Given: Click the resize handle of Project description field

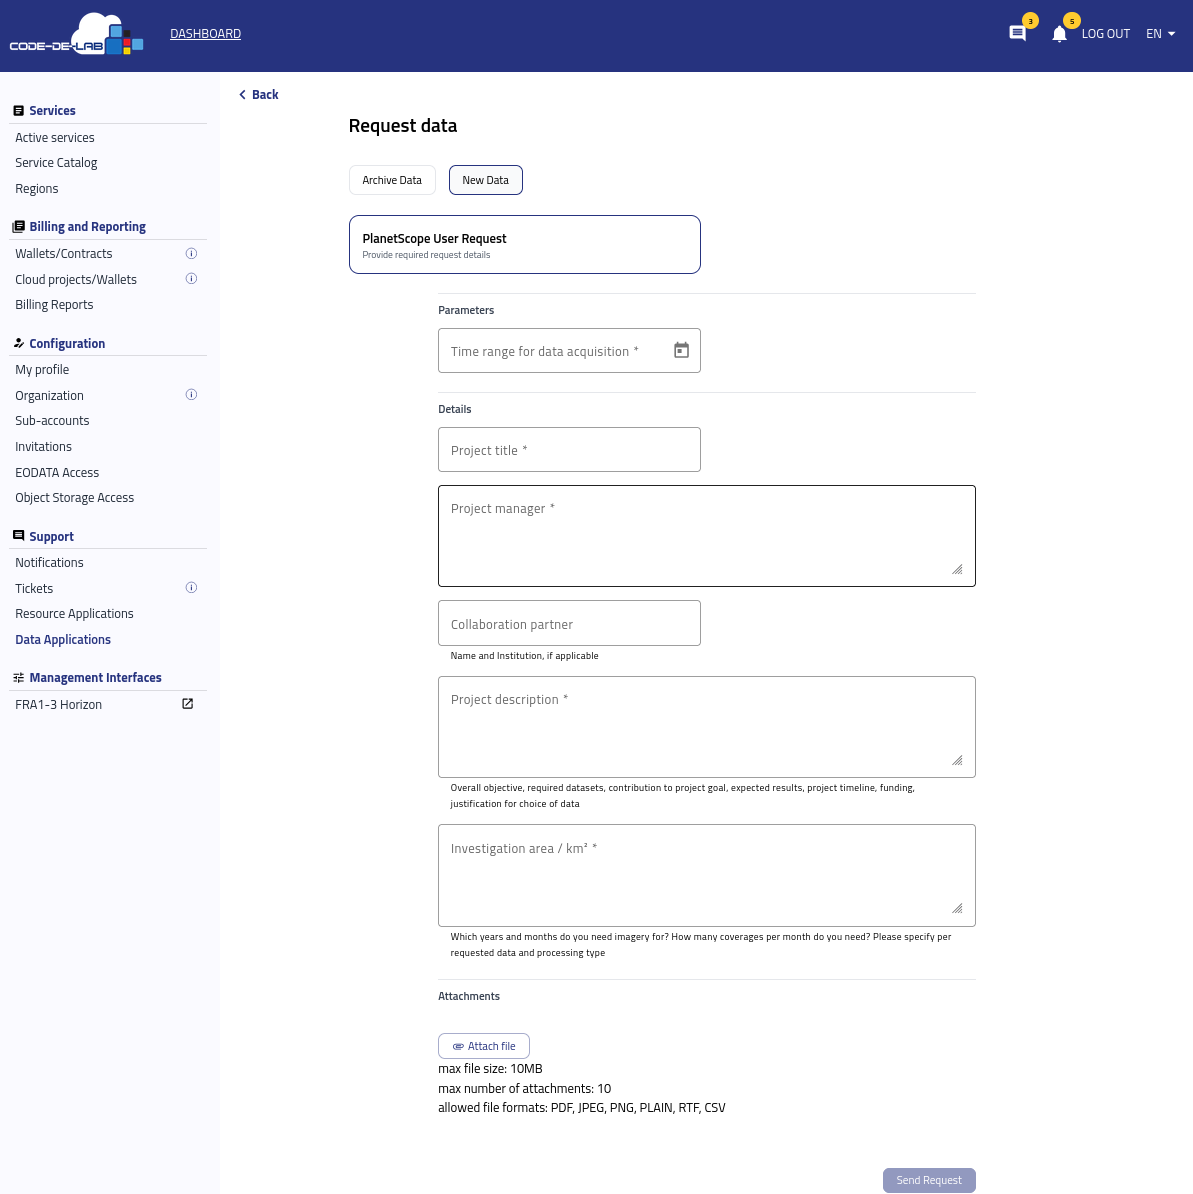Looking at the screenshot, I should point(957,760).
